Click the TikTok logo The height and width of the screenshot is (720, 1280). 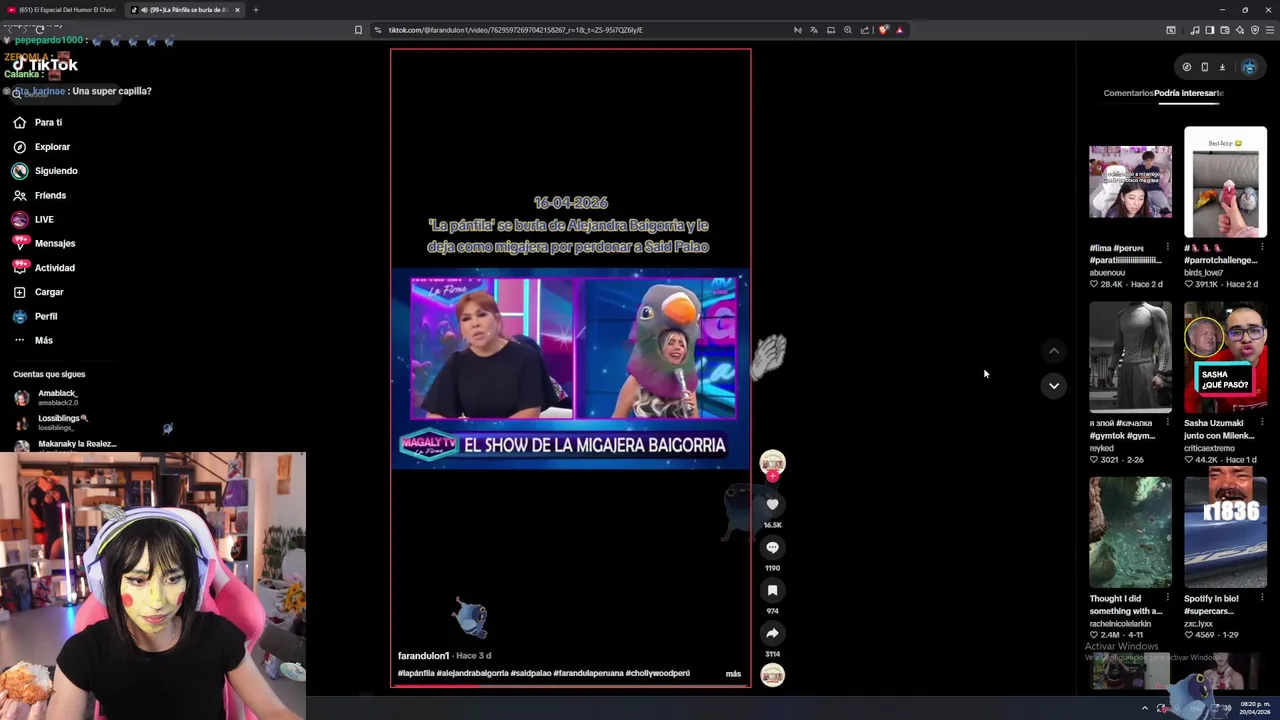pyautogui.click(x=46, y=65)
